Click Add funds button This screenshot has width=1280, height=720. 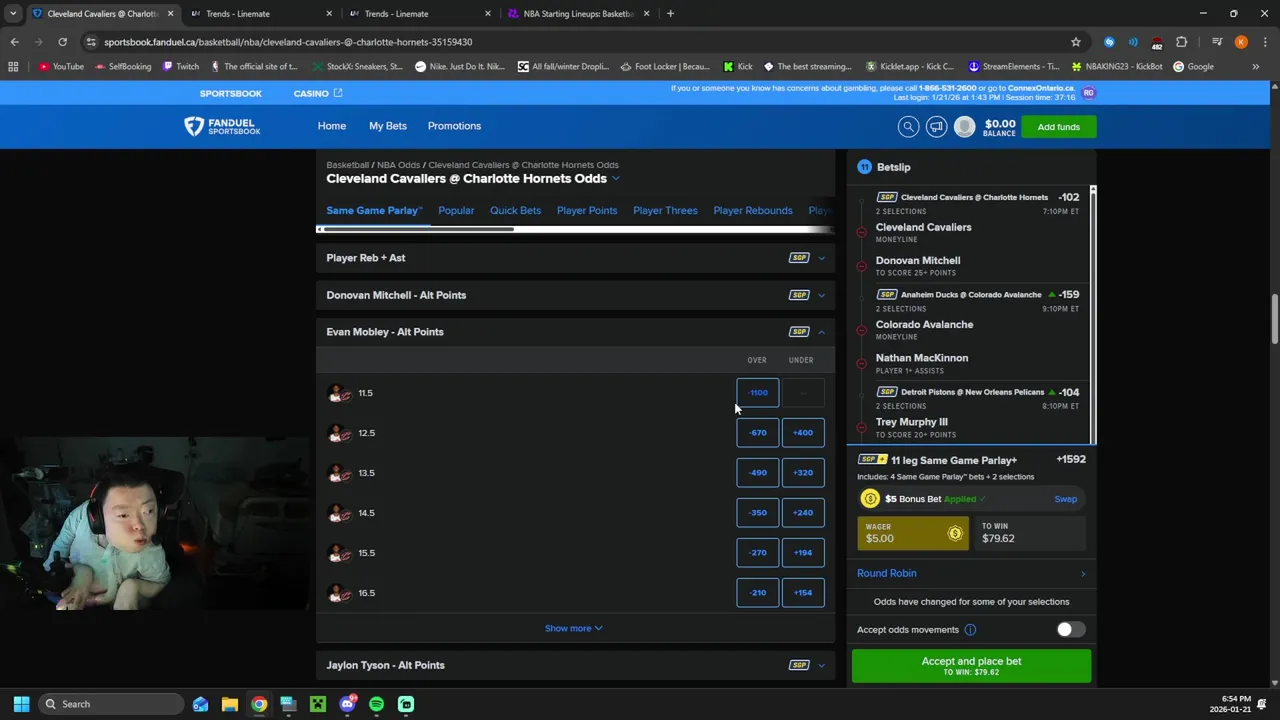coord(1058,127)
